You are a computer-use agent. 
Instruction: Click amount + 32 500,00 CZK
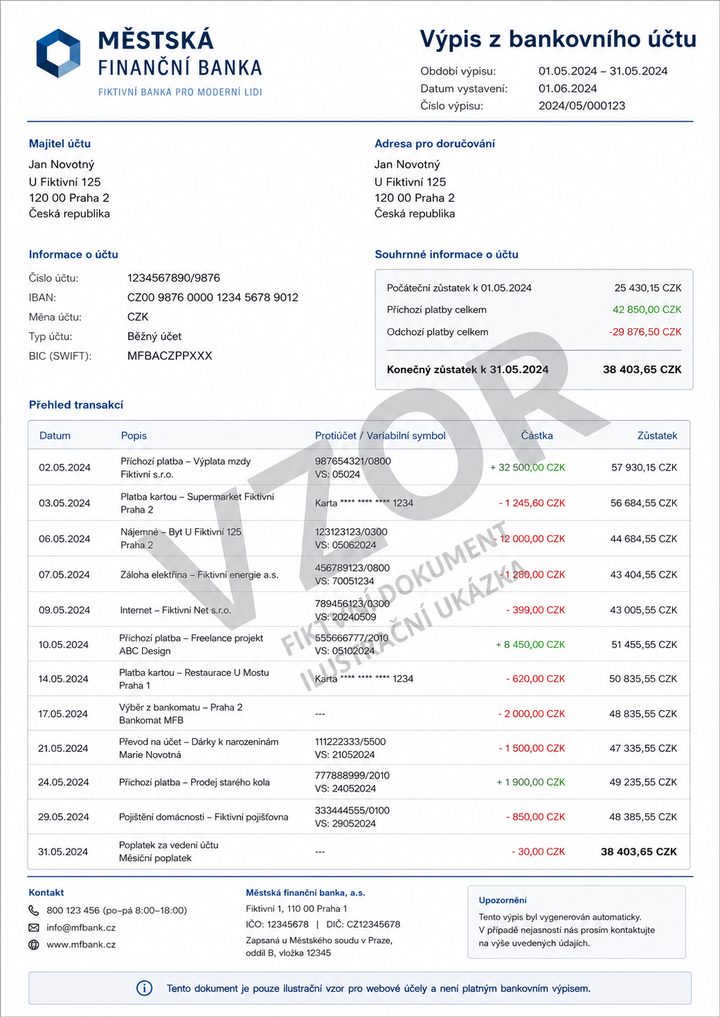pyautogui.click(x=528, y=467)
